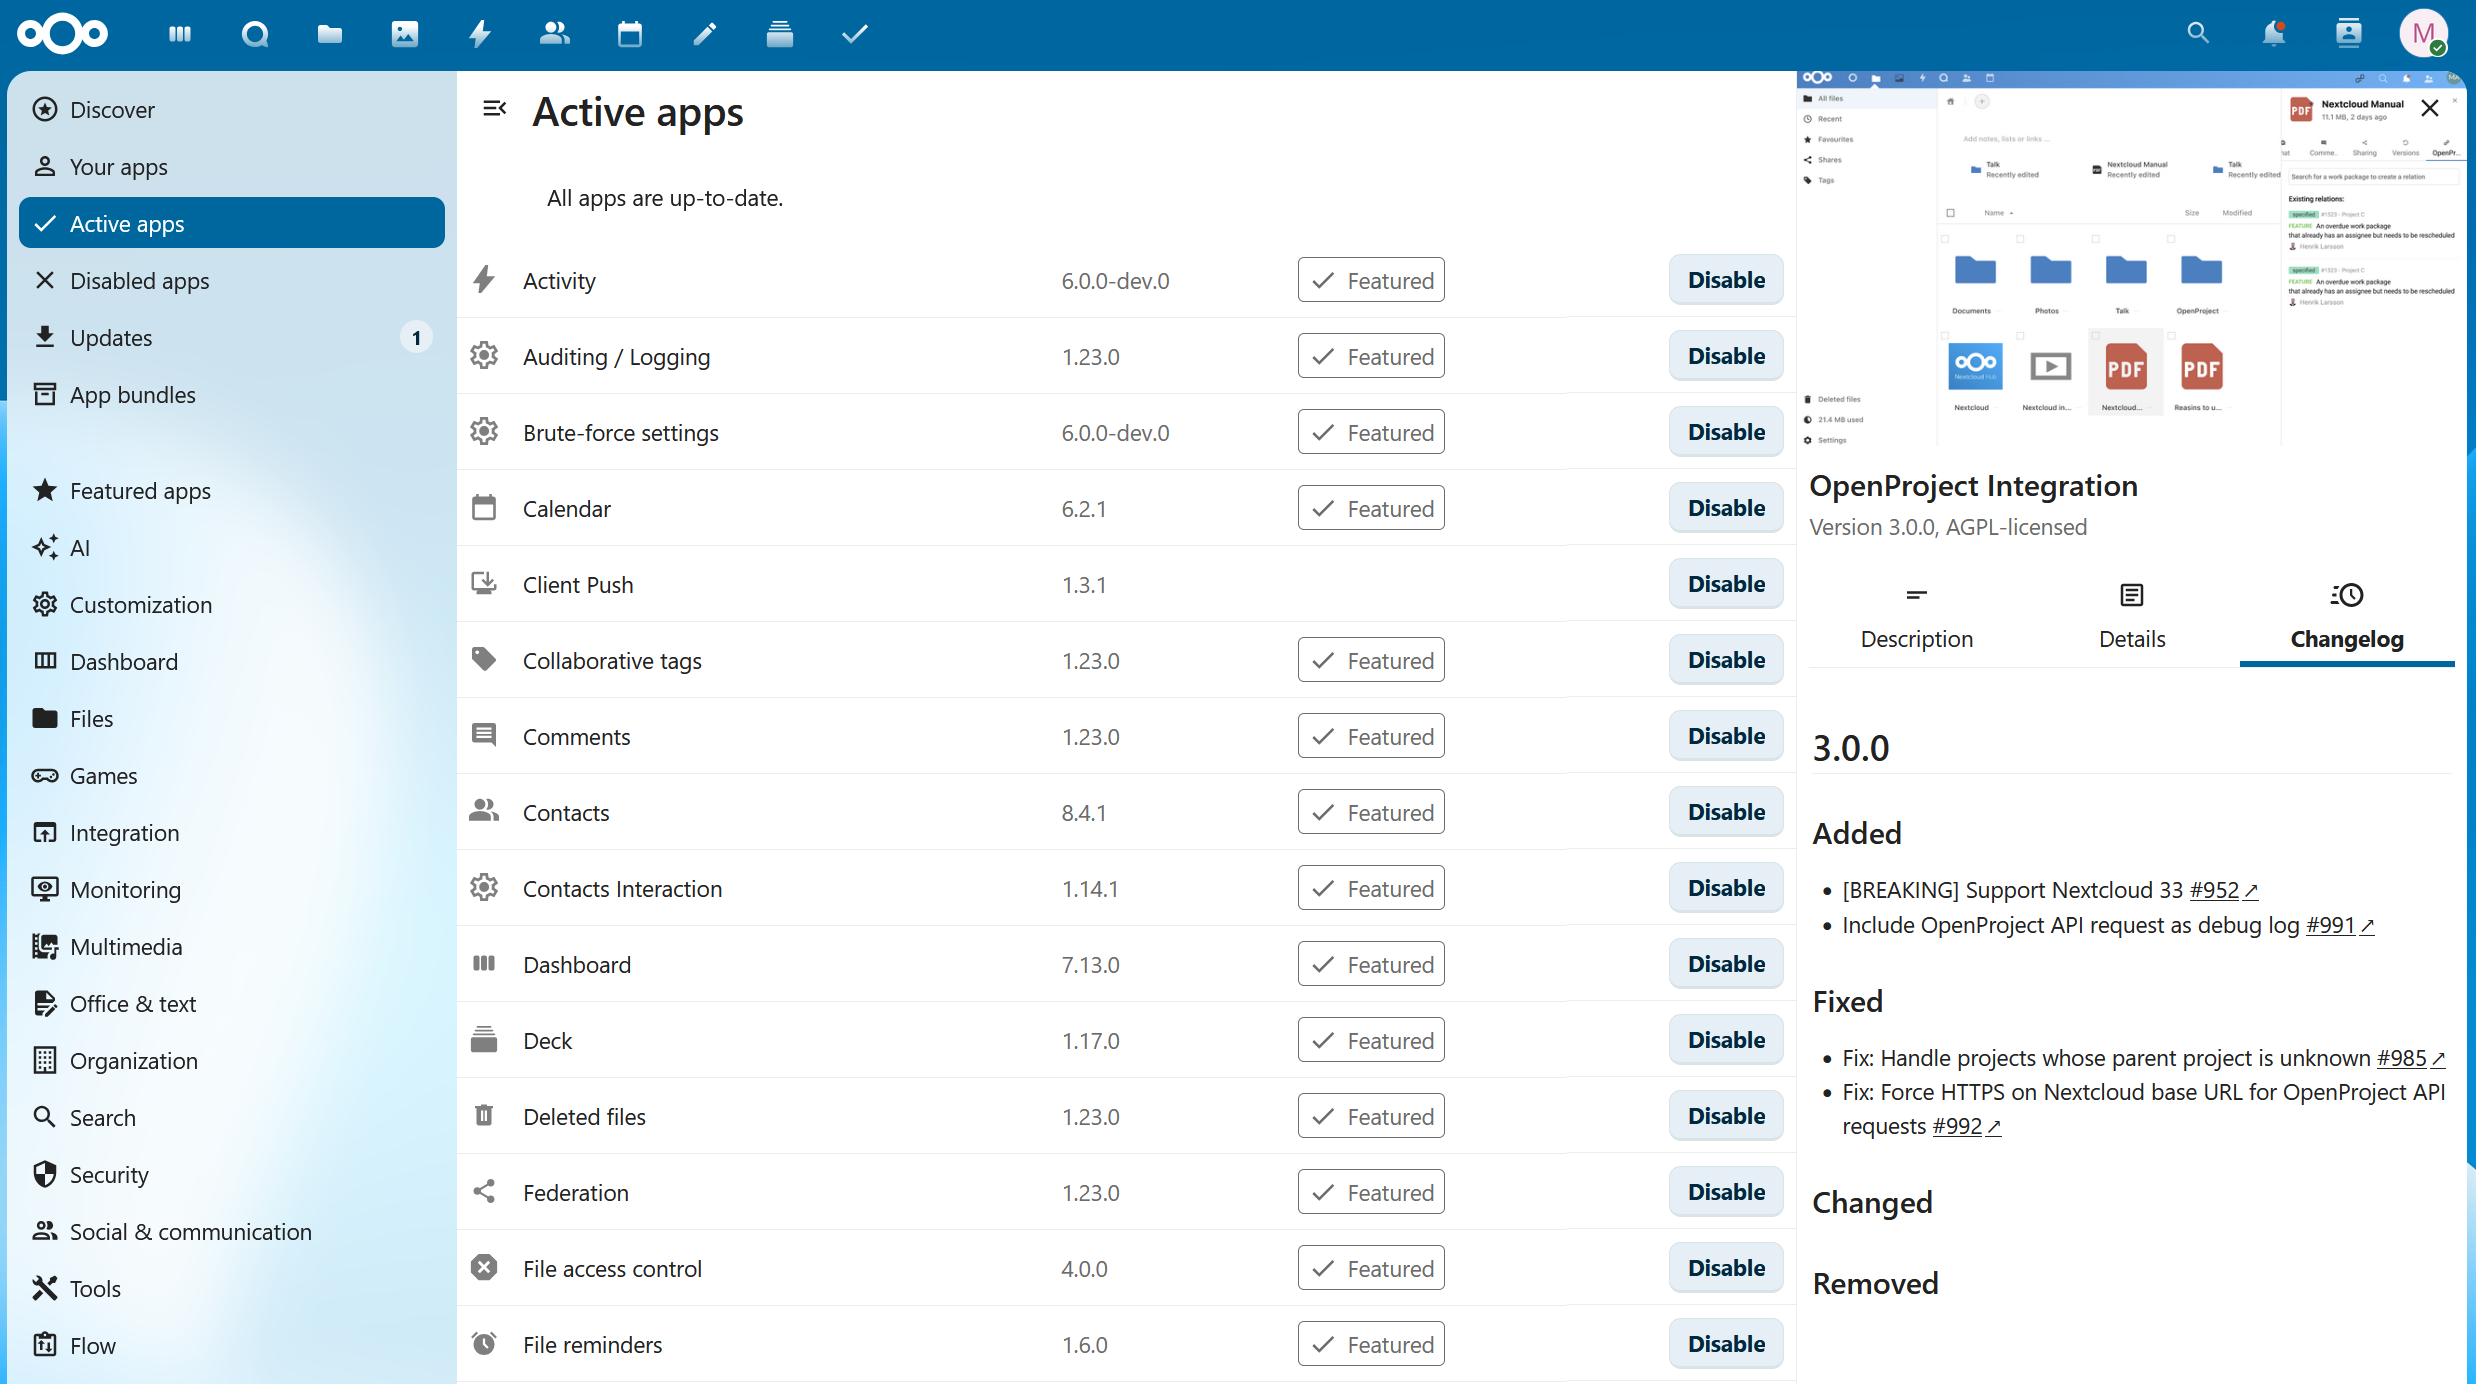Image resolution: width=2476 pixels, height=1384 pixels.
Task: Uncheck Featured for the Deck app
Action: point(1371,1040)
